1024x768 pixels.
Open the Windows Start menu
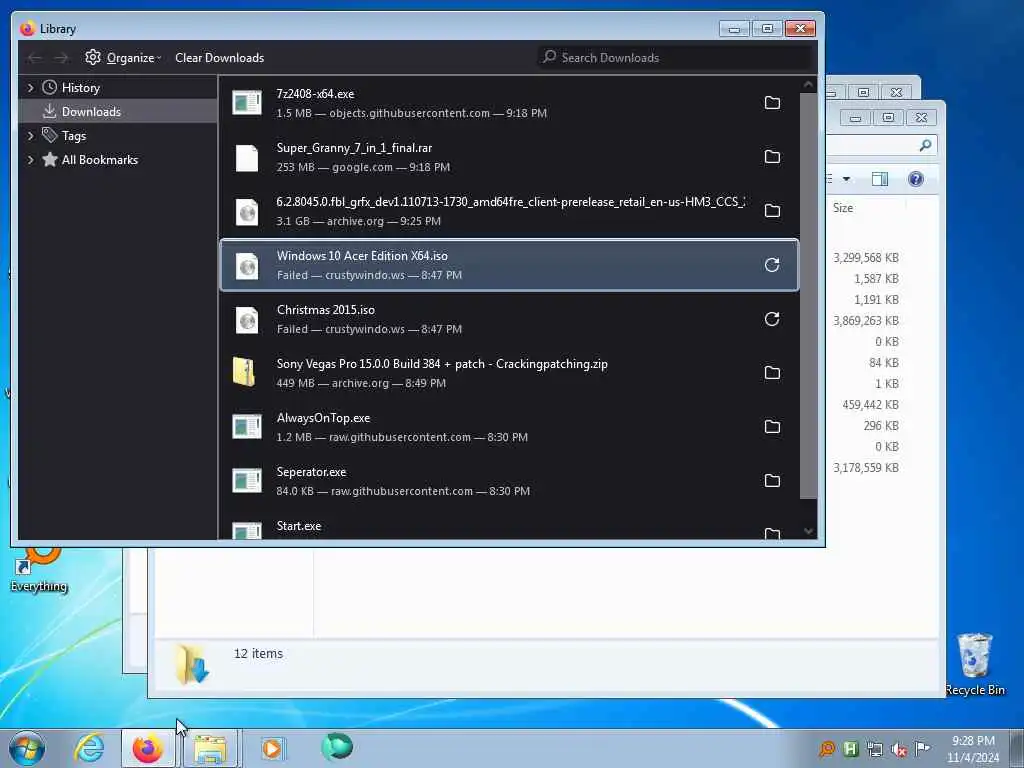(x=27, y=748)
